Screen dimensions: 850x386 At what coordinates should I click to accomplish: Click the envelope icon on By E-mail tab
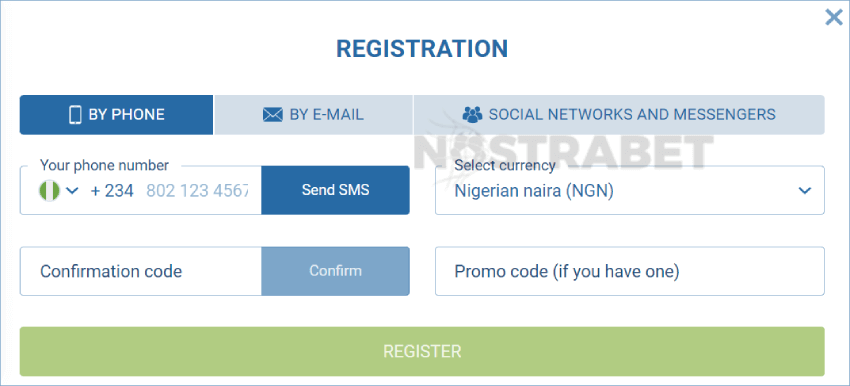(273, 115)
